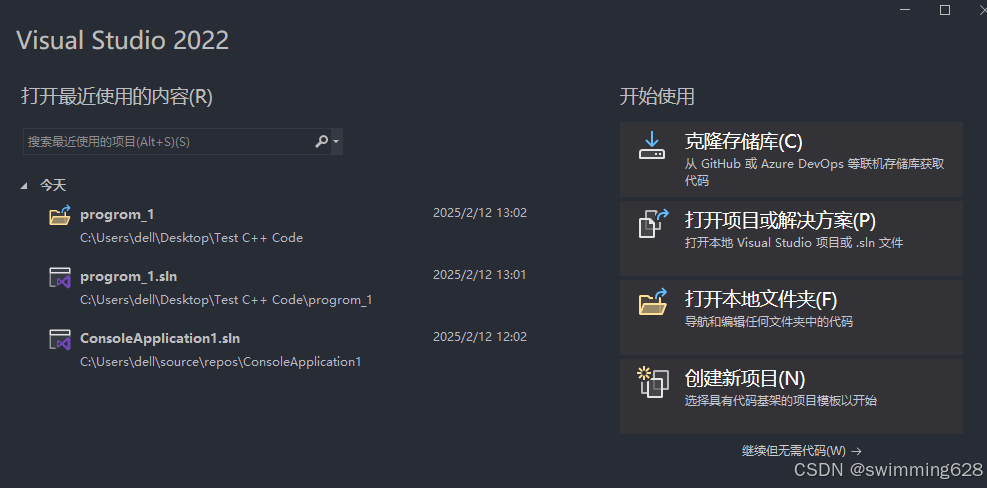Click the open local folder icon
987x488 pixels.
[x=653, y=302]
